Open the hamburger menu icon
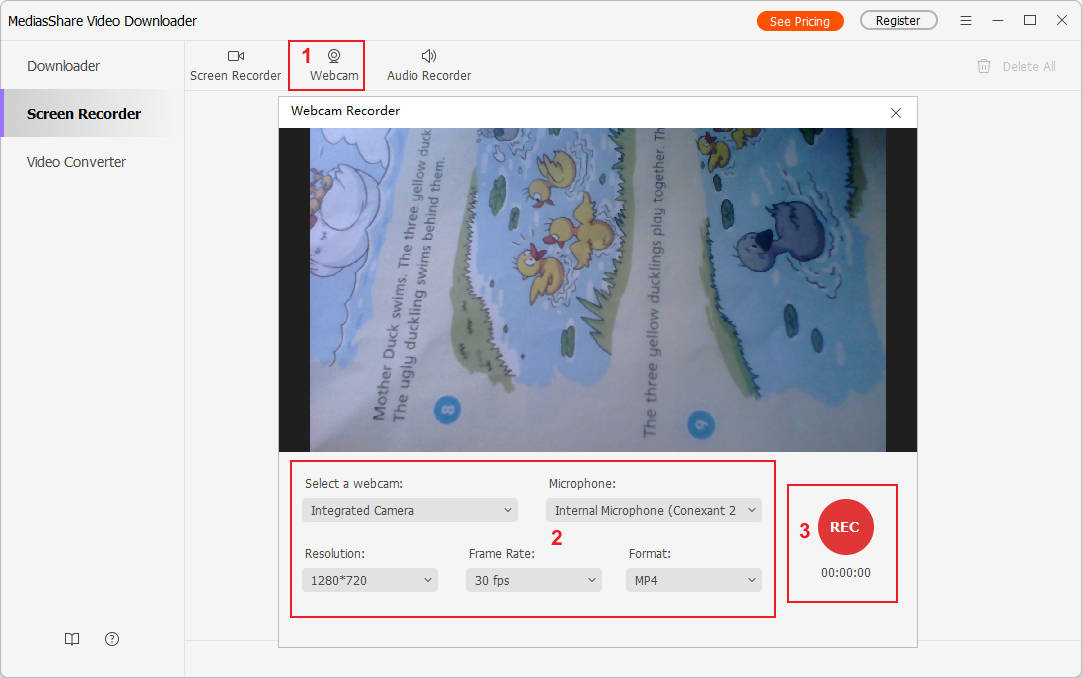 [x=966, y=21]
